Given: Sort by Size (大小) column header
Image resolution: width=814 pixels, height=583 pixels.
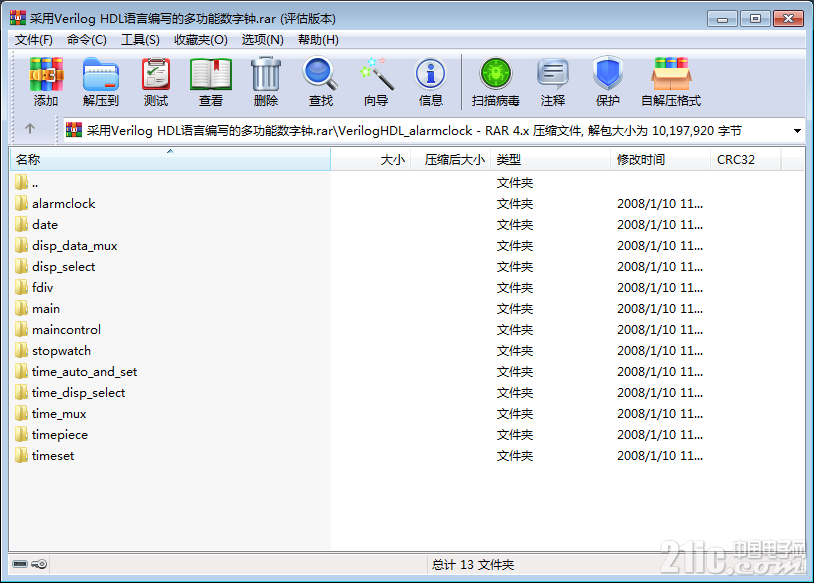Looking at the screenshot, I should click(371, 159).
